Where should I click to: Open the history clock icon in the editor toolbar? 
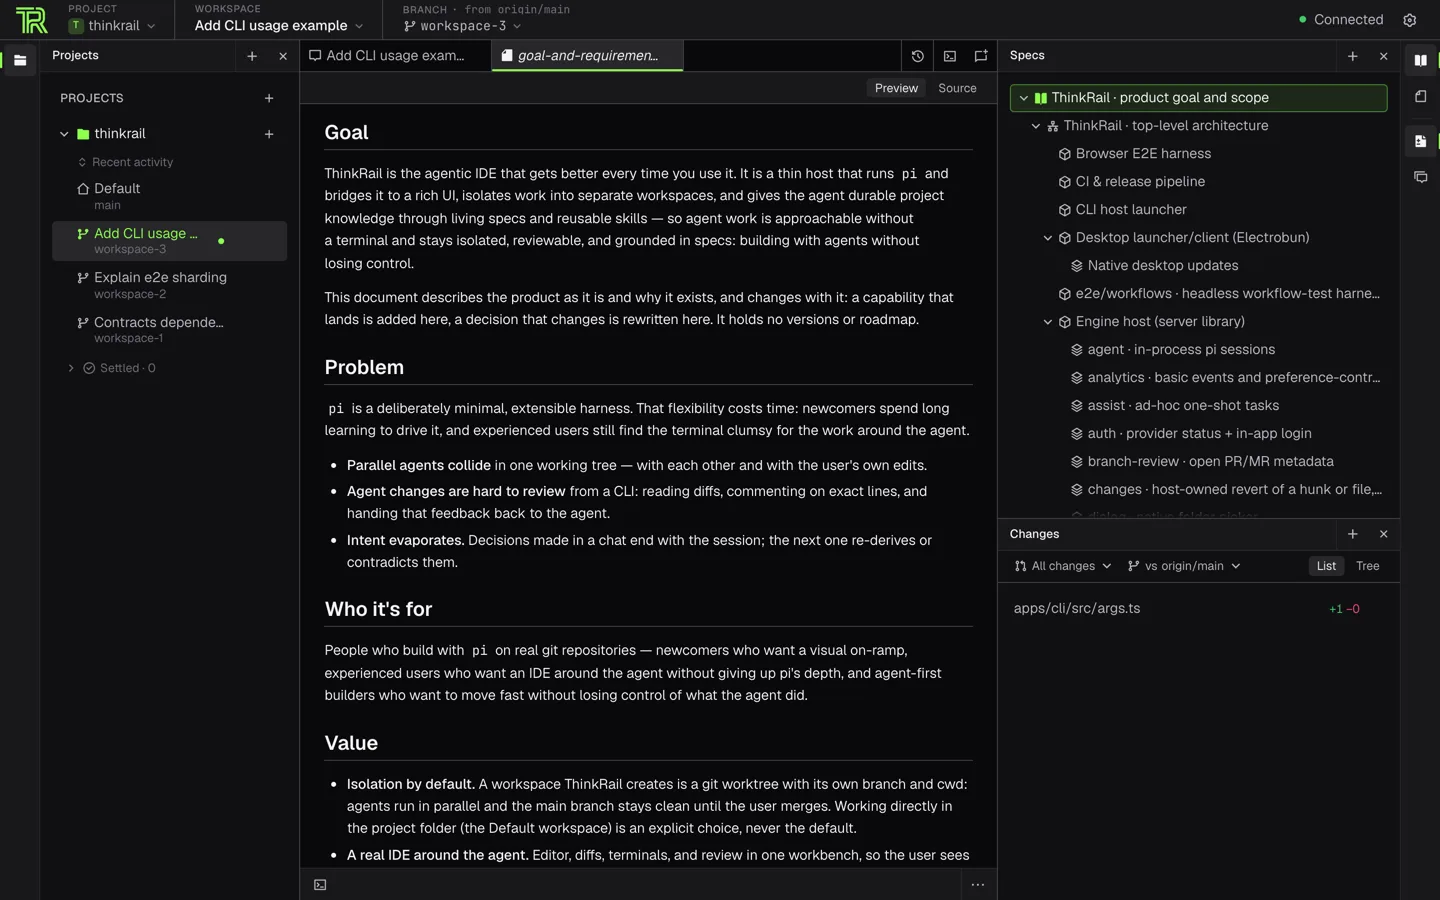click(918, 56)
